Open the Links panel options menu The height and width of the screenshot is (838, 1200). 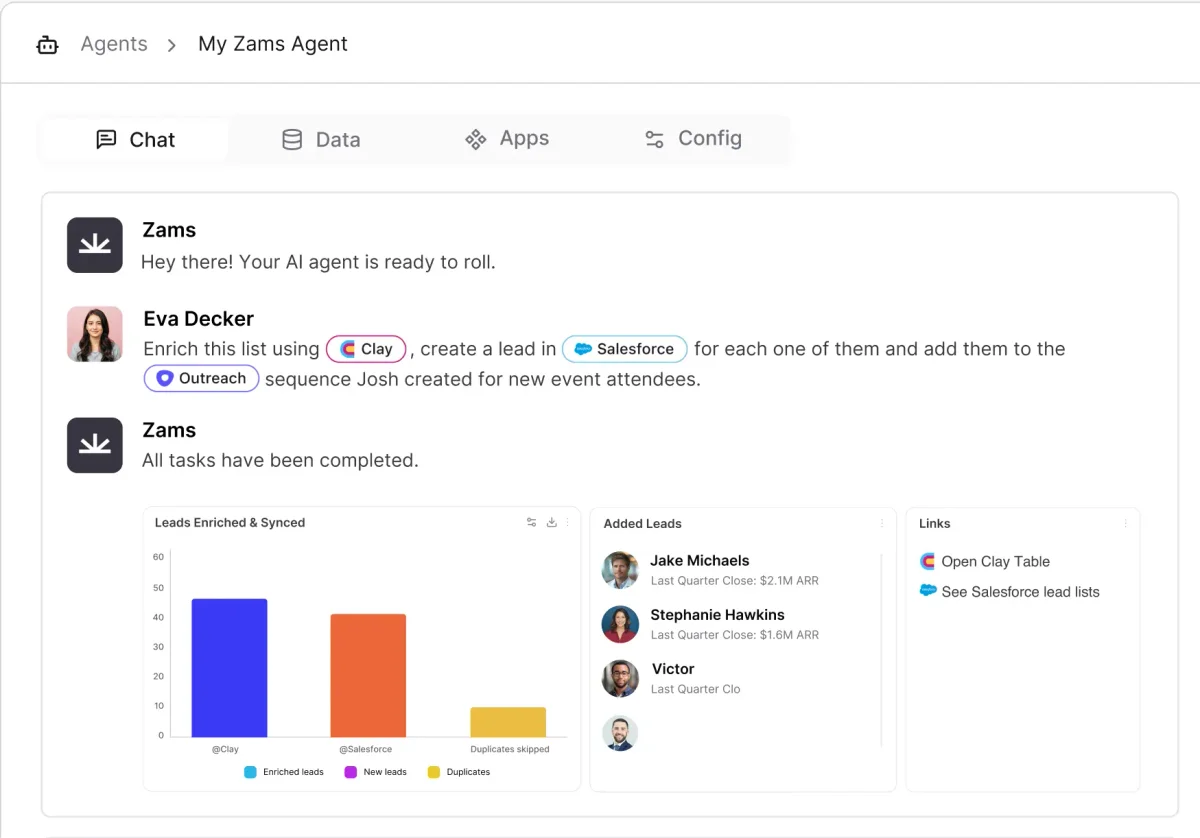[x=1125, y=523]
